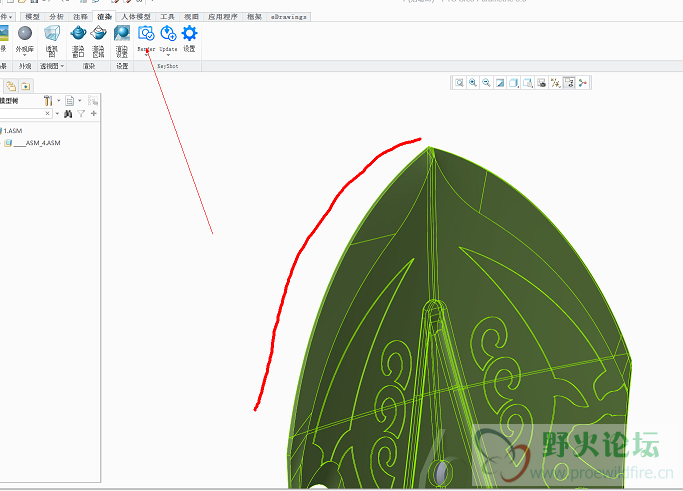Open the 工具 tab

pos(167,17)
